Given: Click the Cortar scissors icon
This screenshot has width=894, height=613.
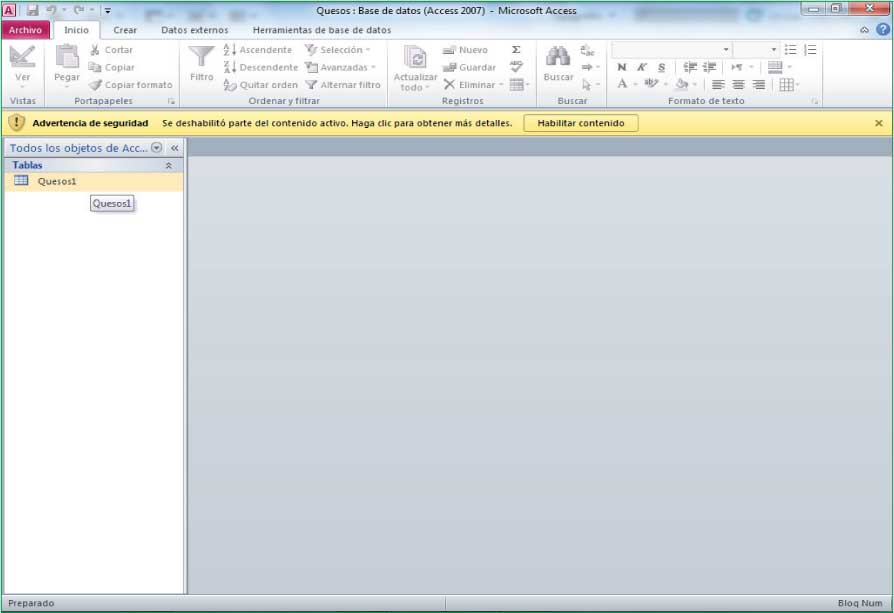Looking at the screenshot, I should tap(96, 50).
